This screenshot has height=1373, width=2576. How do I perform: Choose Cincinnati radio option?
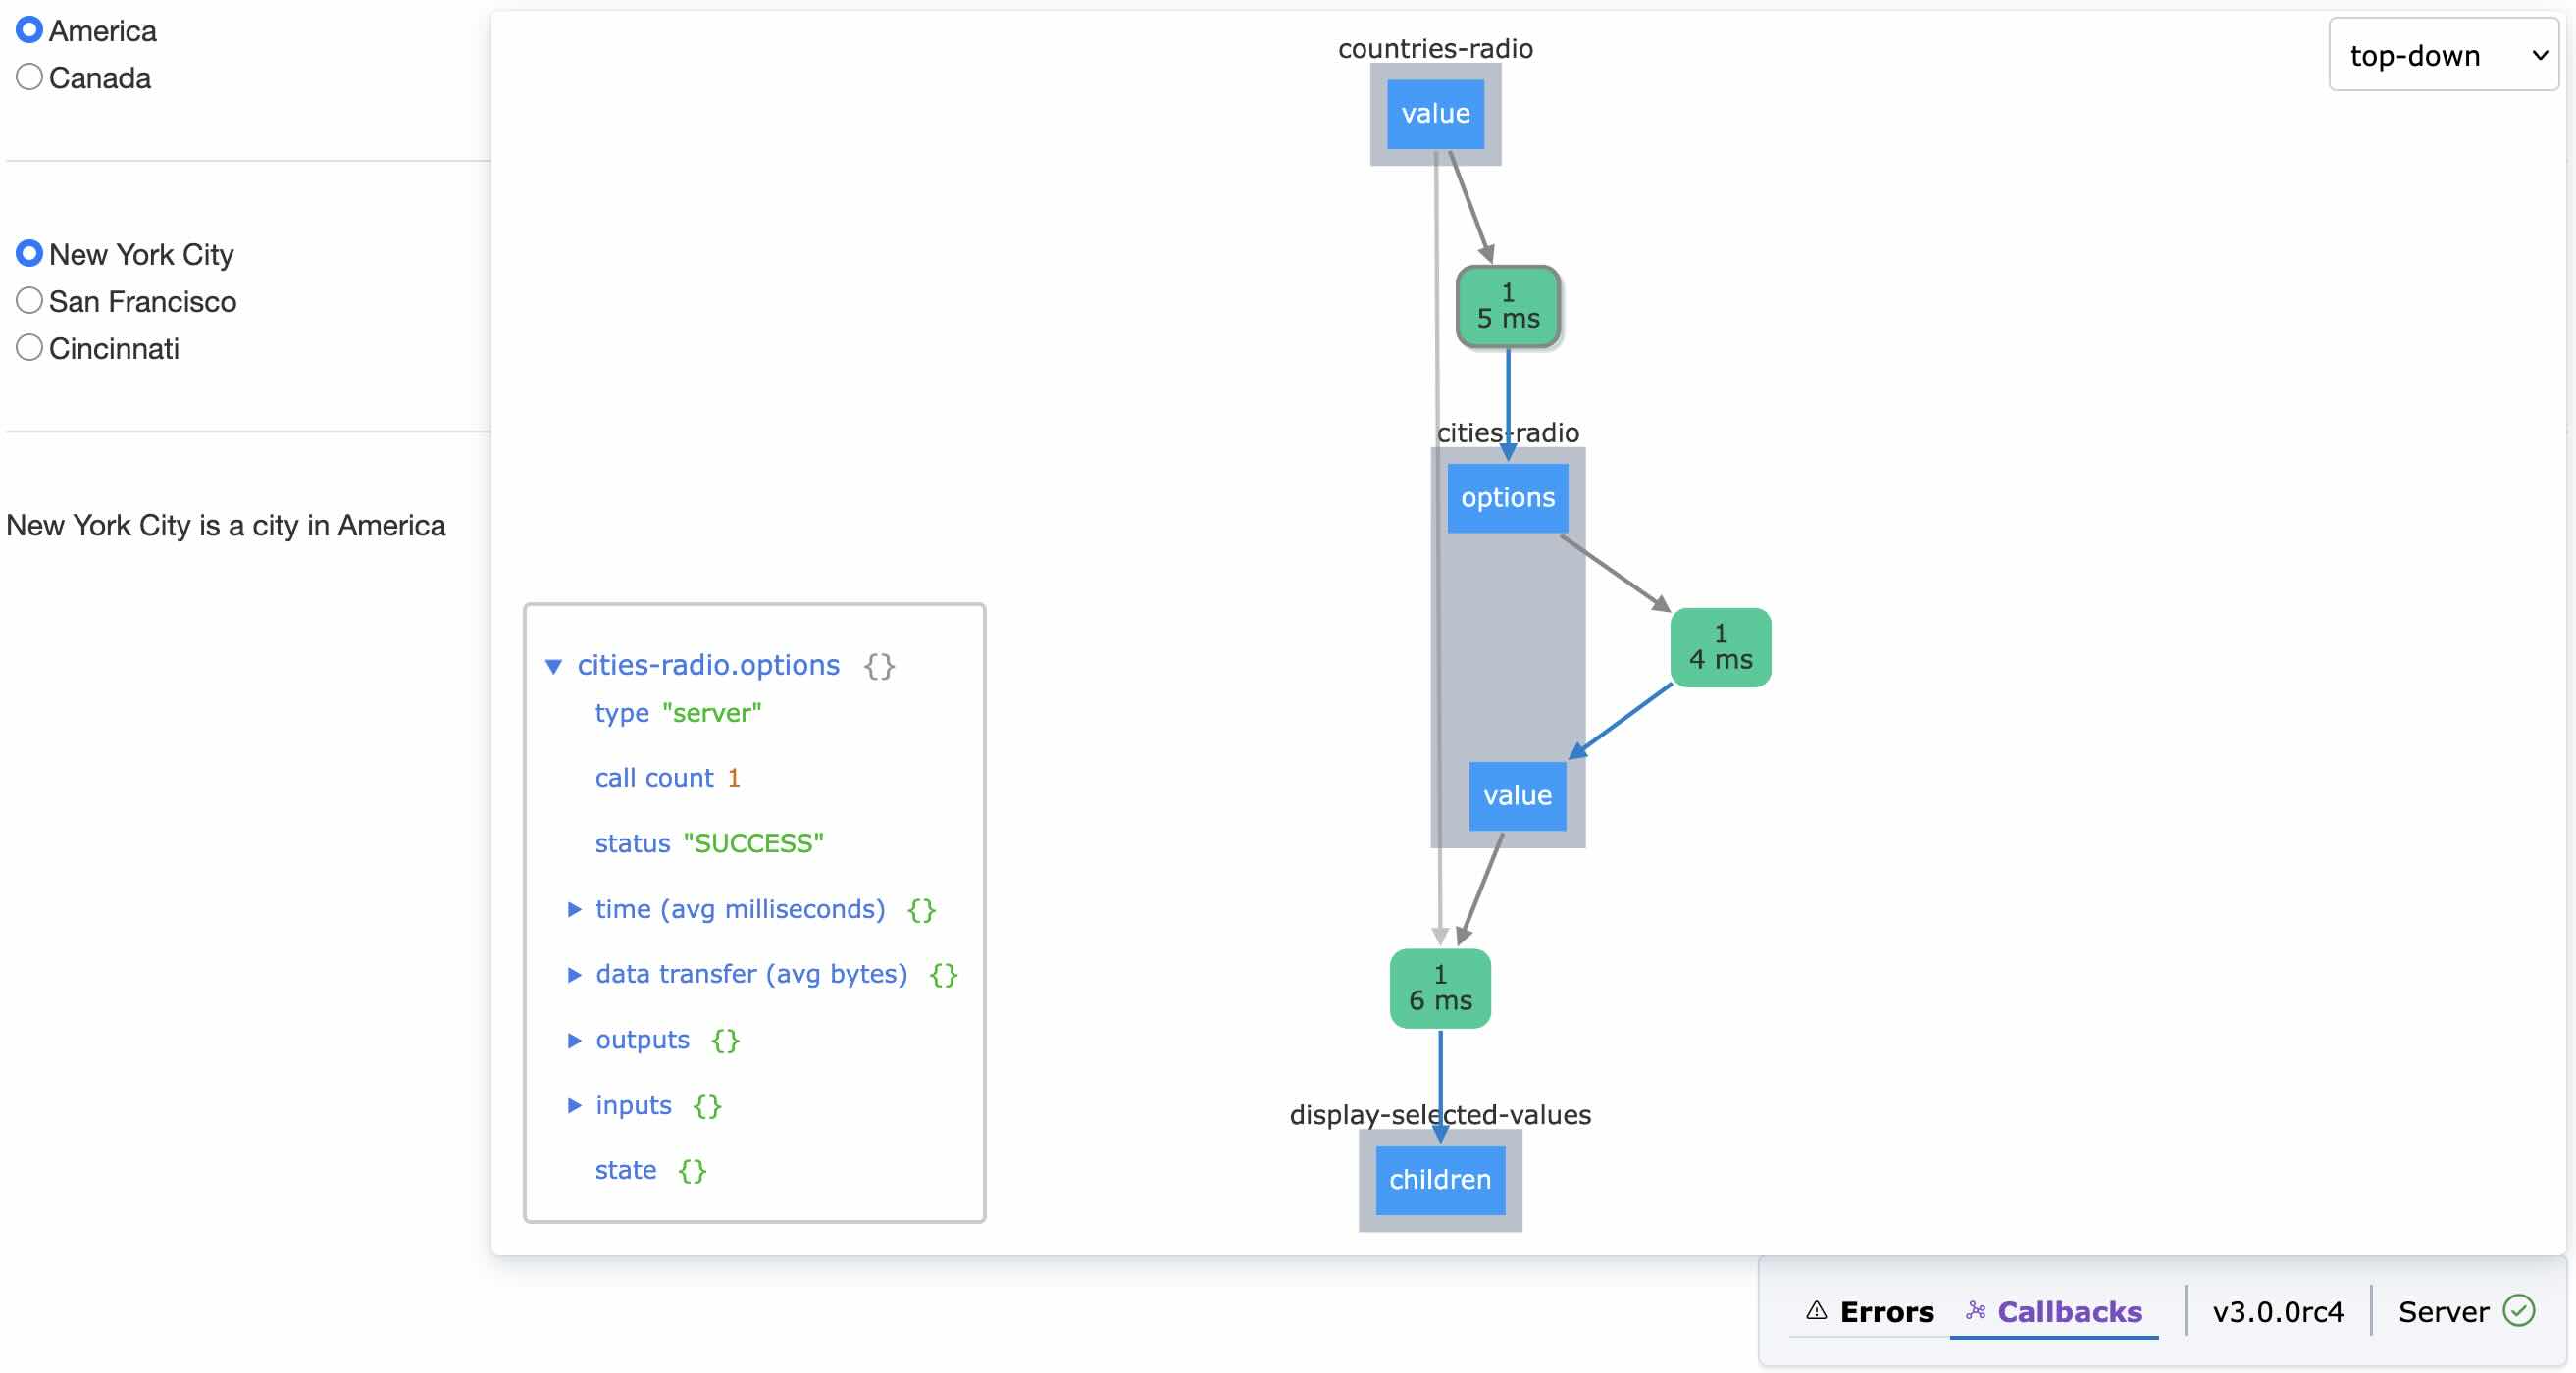(29, 348)
